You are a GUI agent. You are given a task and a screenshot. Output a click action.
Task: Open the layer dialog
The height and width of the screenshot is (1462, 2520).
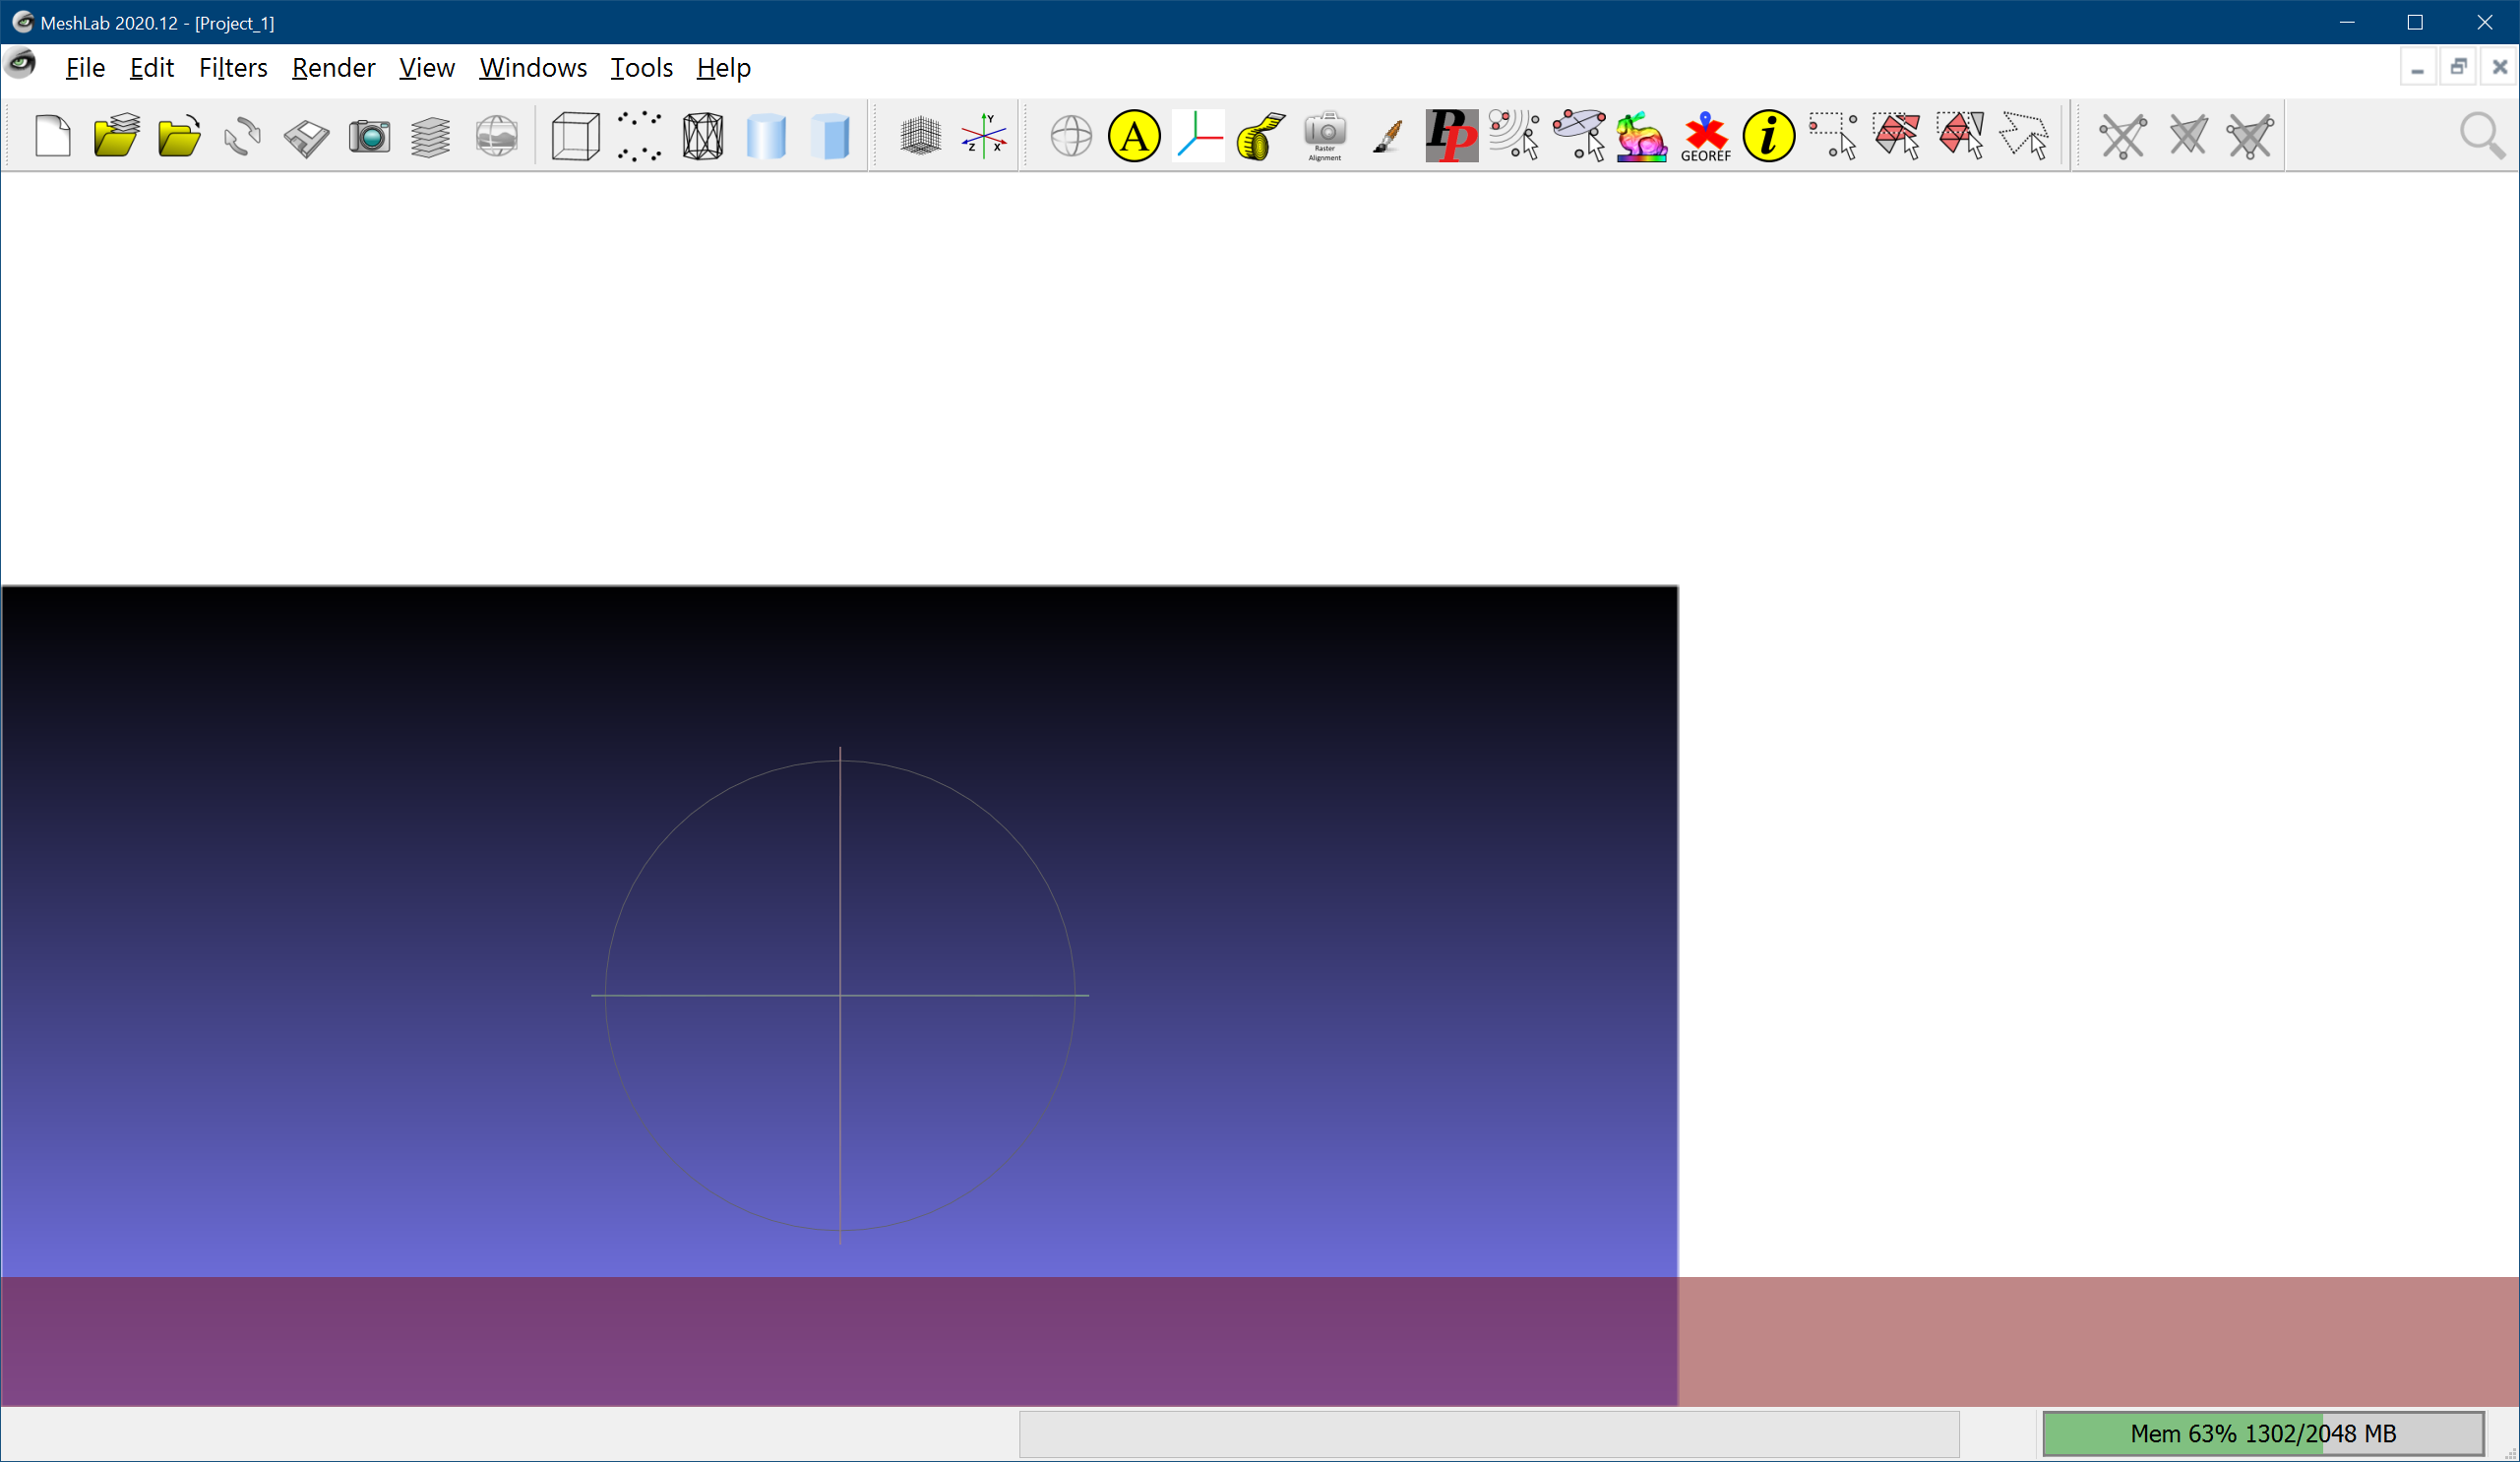[x=429, y=135]
